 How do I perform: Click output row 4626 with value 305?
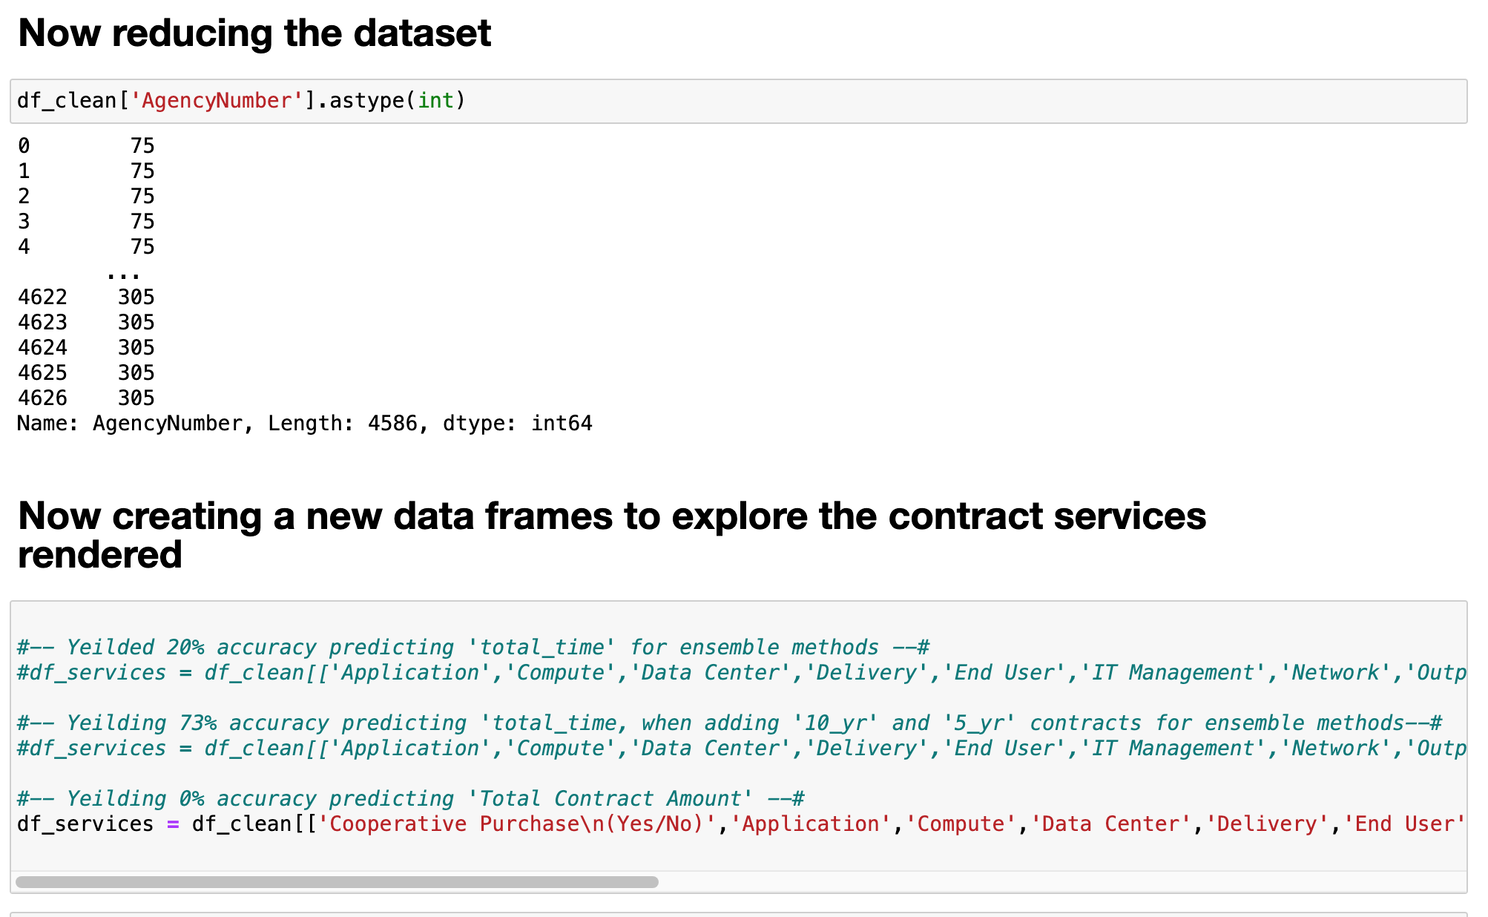pyautogui.click(x=86, y=398)
